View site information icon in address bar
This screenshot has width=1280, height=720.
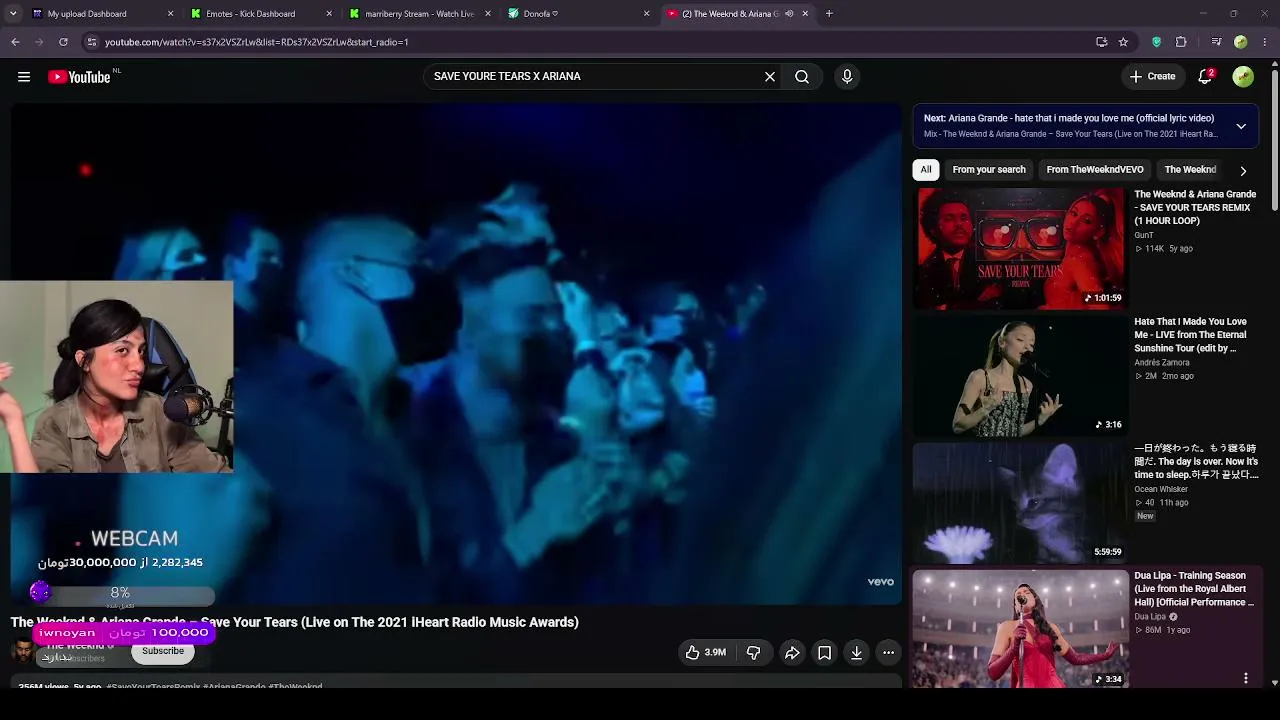(x=92, y=42)
